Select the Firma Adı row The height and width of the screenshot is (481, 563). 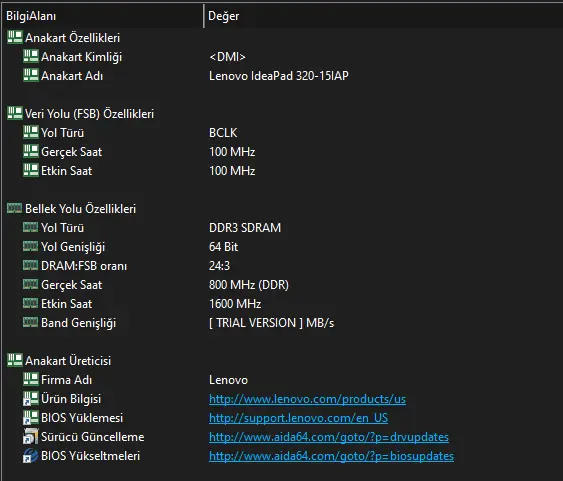coord(282,379)
